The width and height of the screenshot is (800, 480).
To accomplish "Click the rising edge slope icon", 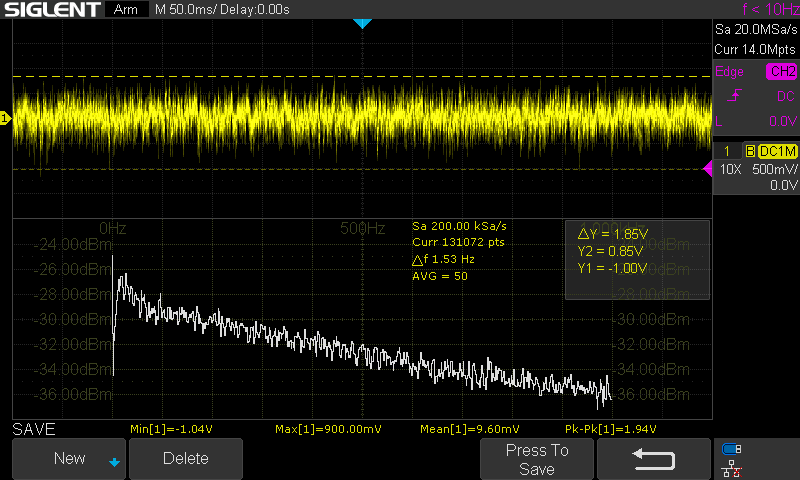I will point(734,95).
